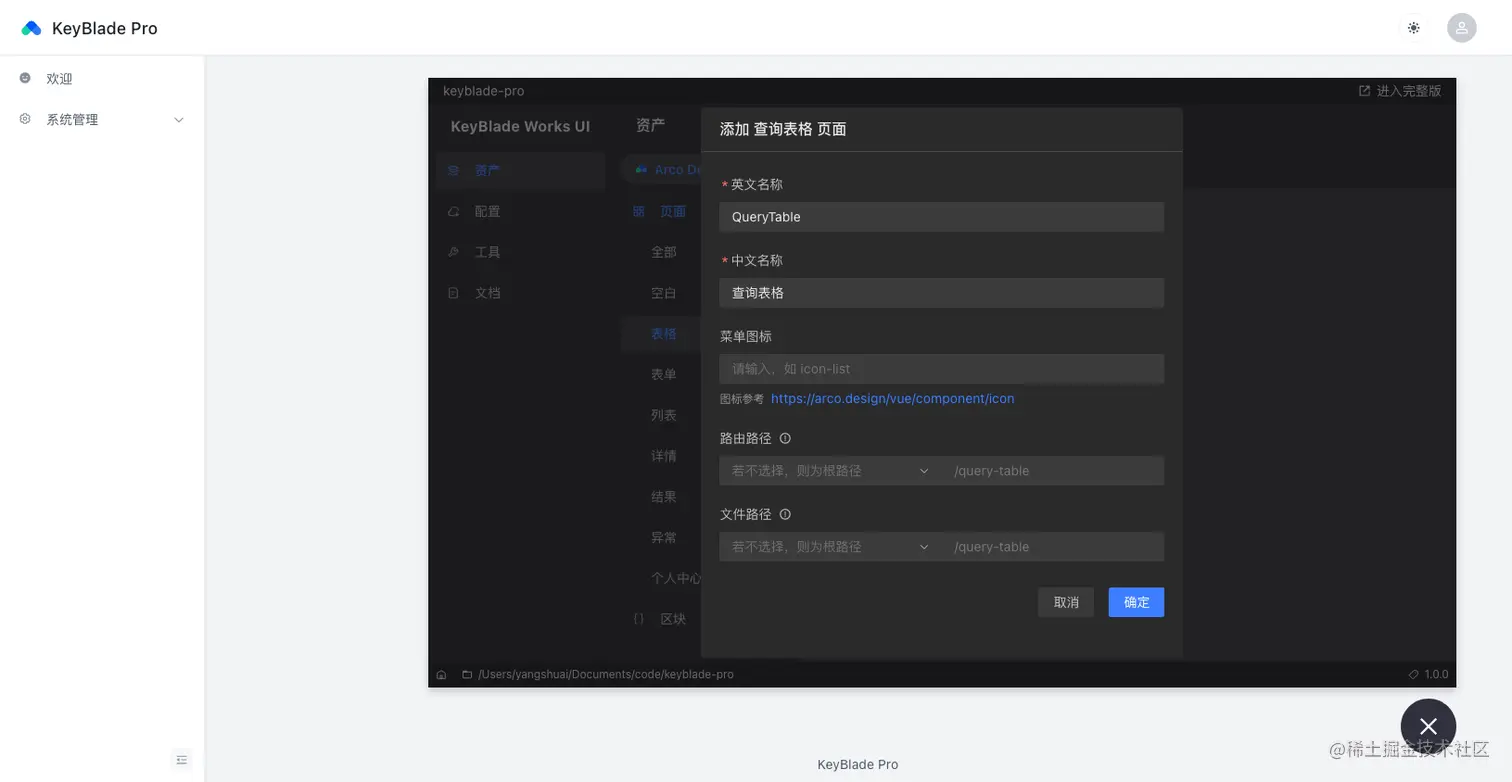Toggle dark mode with the theme icon

[1413, 27]
